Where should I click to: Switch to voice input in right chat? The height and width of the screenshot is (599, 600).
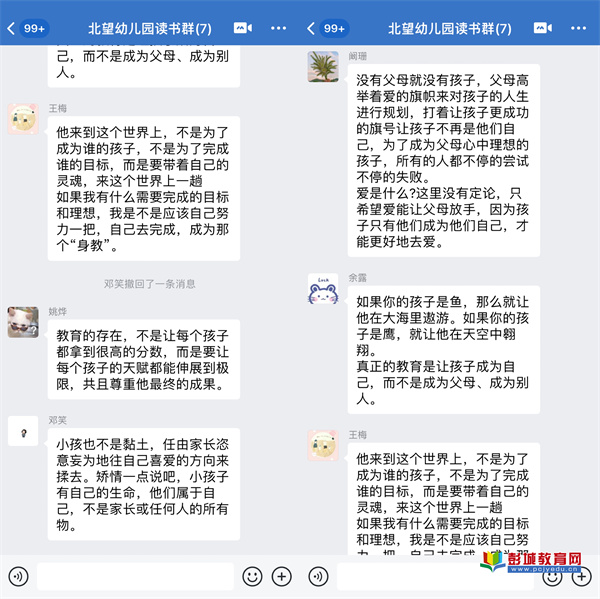click(318, 576)
